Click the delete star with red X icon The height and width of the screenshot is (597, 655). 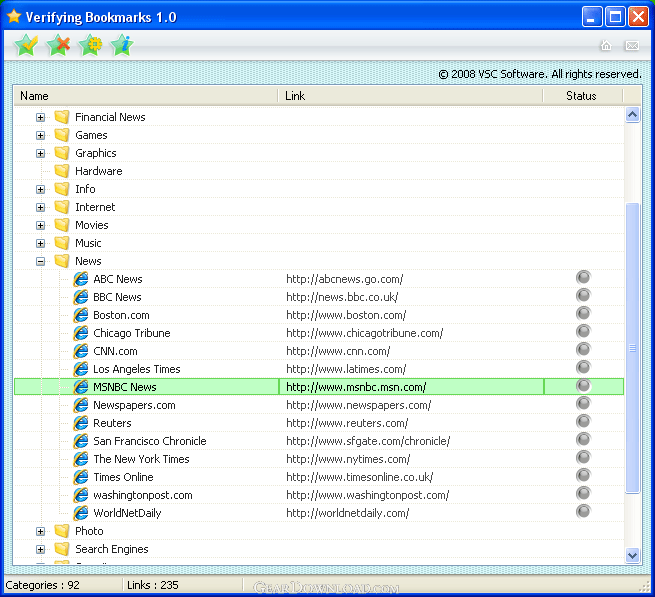[x=58, y=45]
